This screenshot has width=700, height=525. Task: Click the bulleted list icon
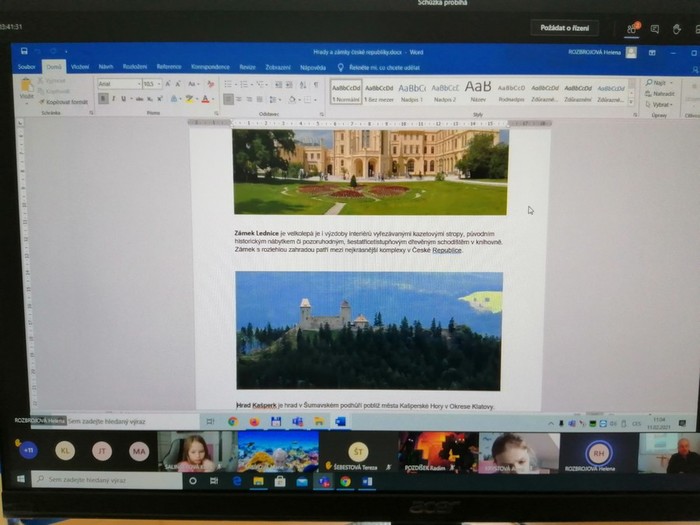229,84
